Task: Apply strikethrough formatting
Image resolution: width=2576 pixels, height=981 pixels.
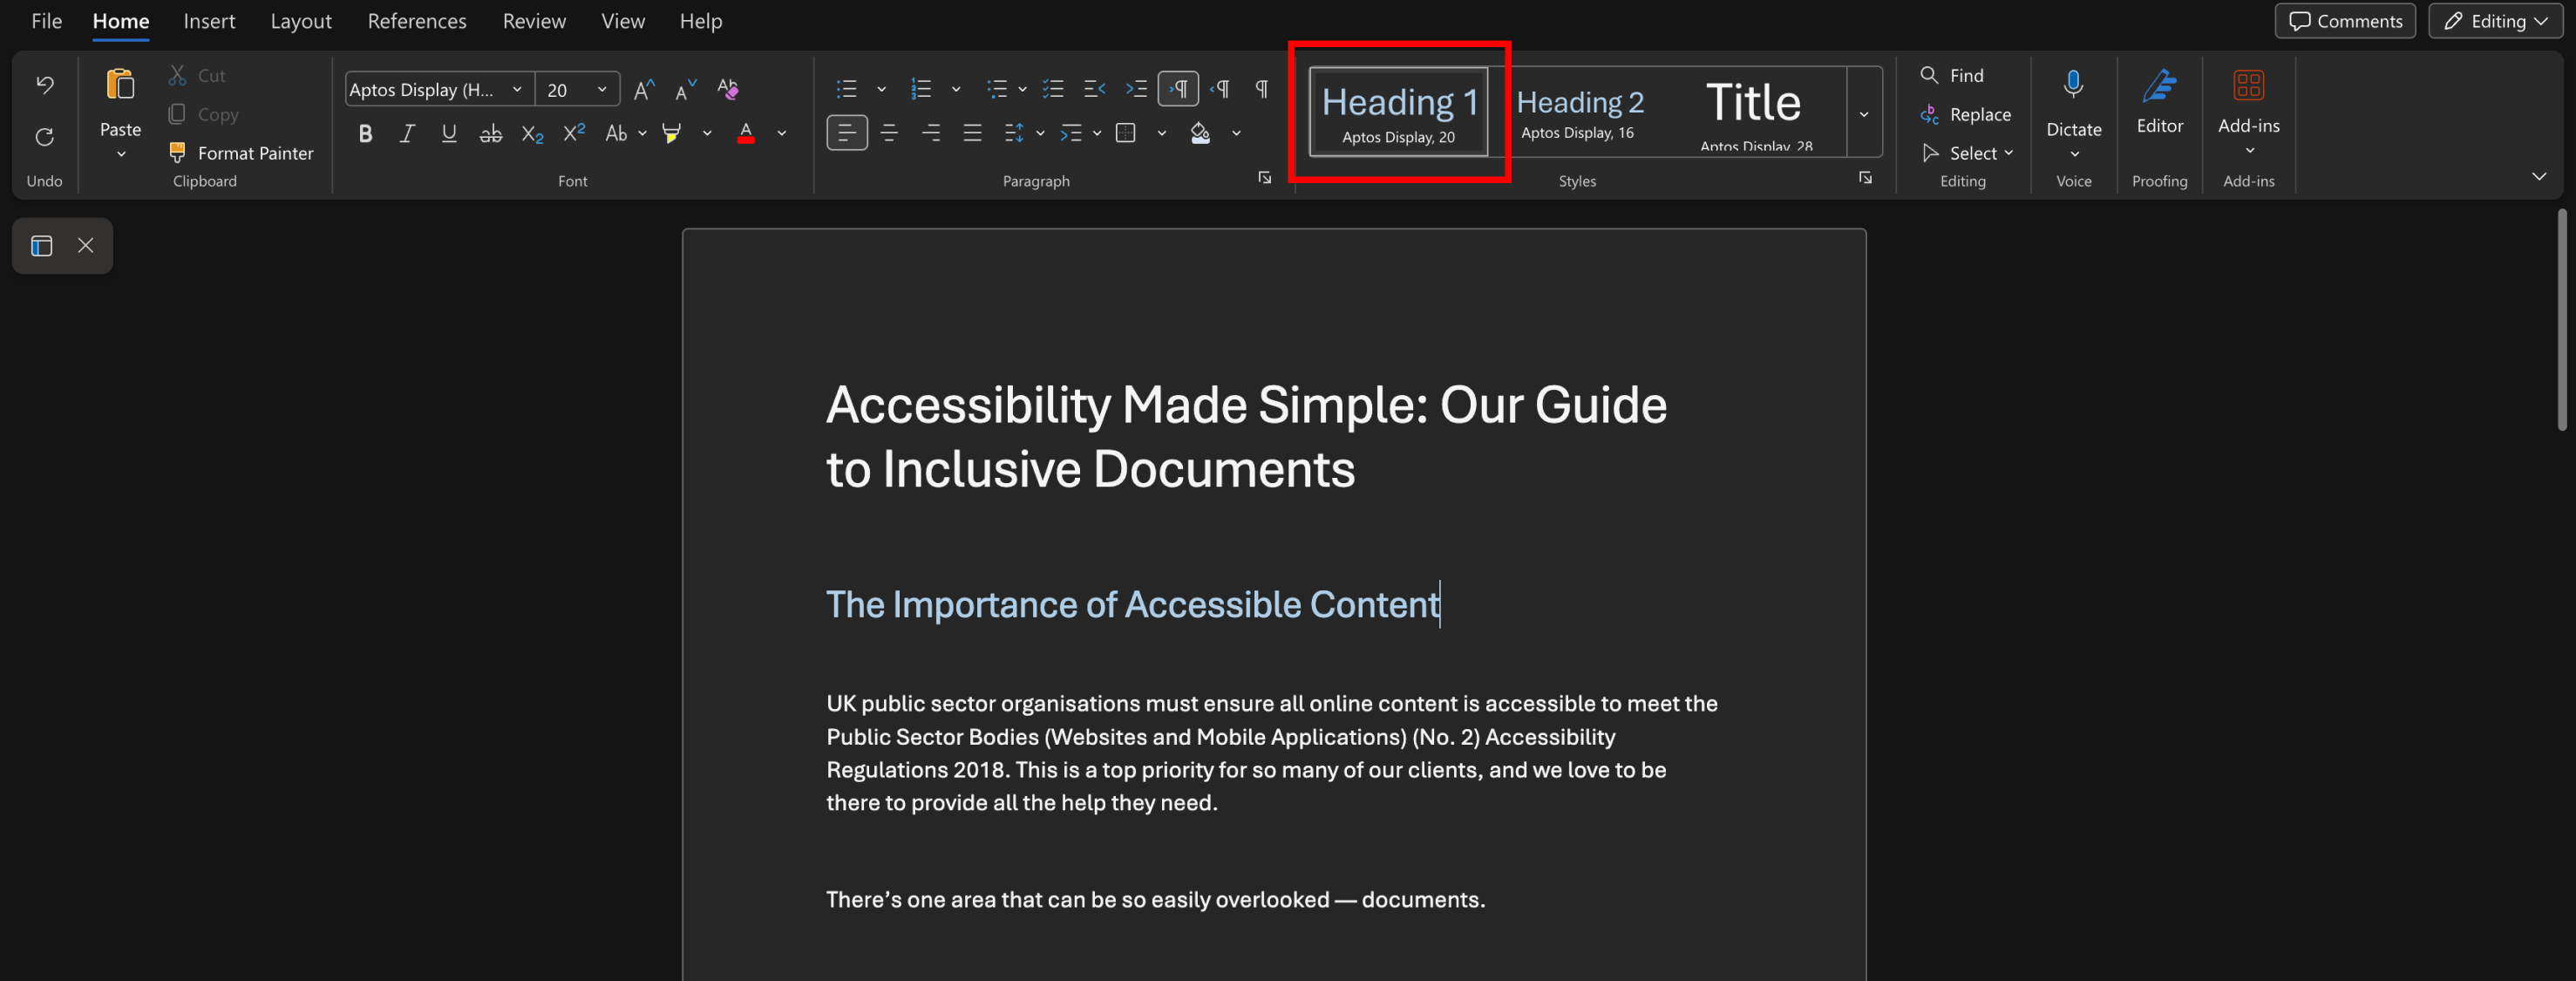Action: click(x=490, y=133)
